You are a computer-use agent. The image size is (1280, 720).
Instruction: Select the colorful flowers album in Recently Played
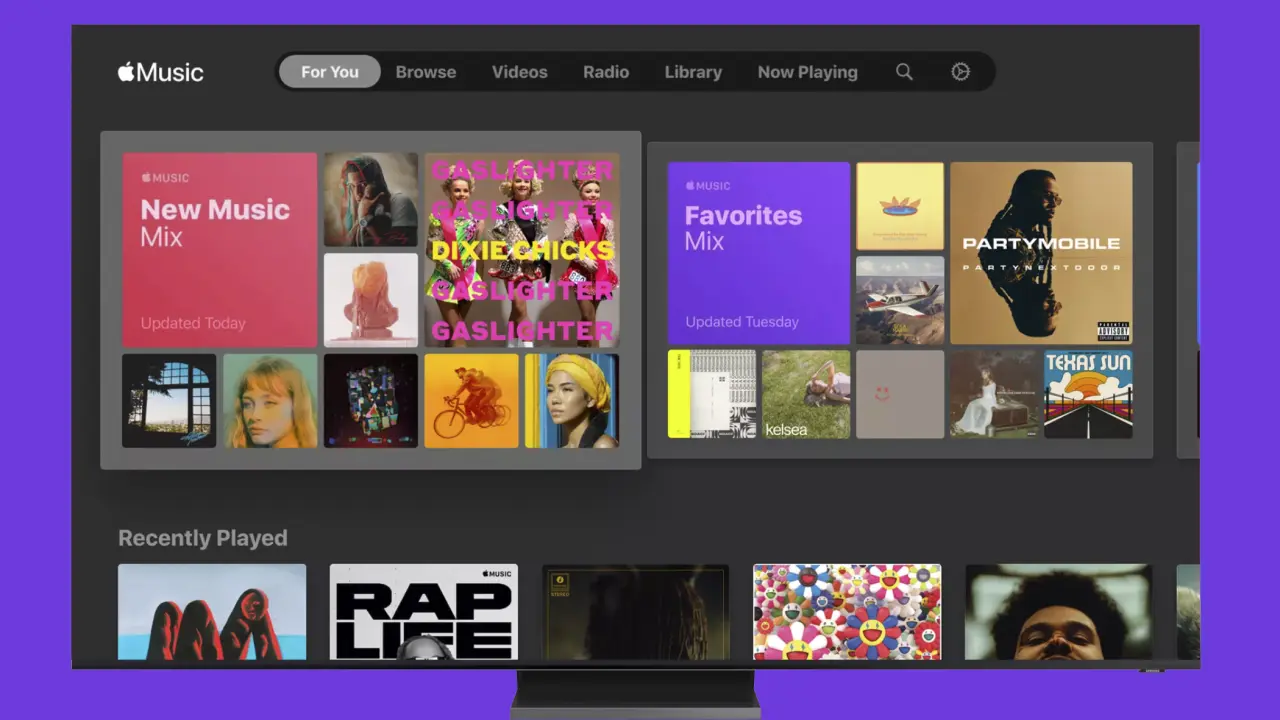tap(846, 612)
